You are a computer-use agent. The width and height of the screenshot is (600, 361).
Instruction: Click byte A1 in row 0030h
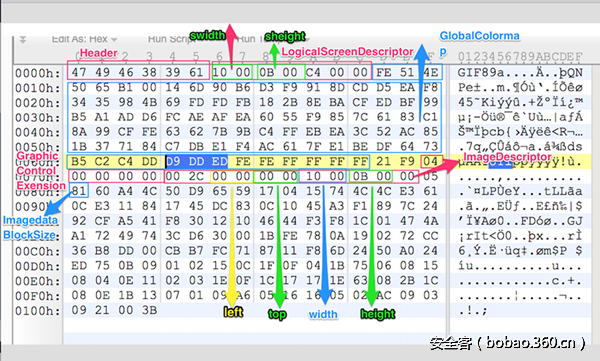(102, 117)
